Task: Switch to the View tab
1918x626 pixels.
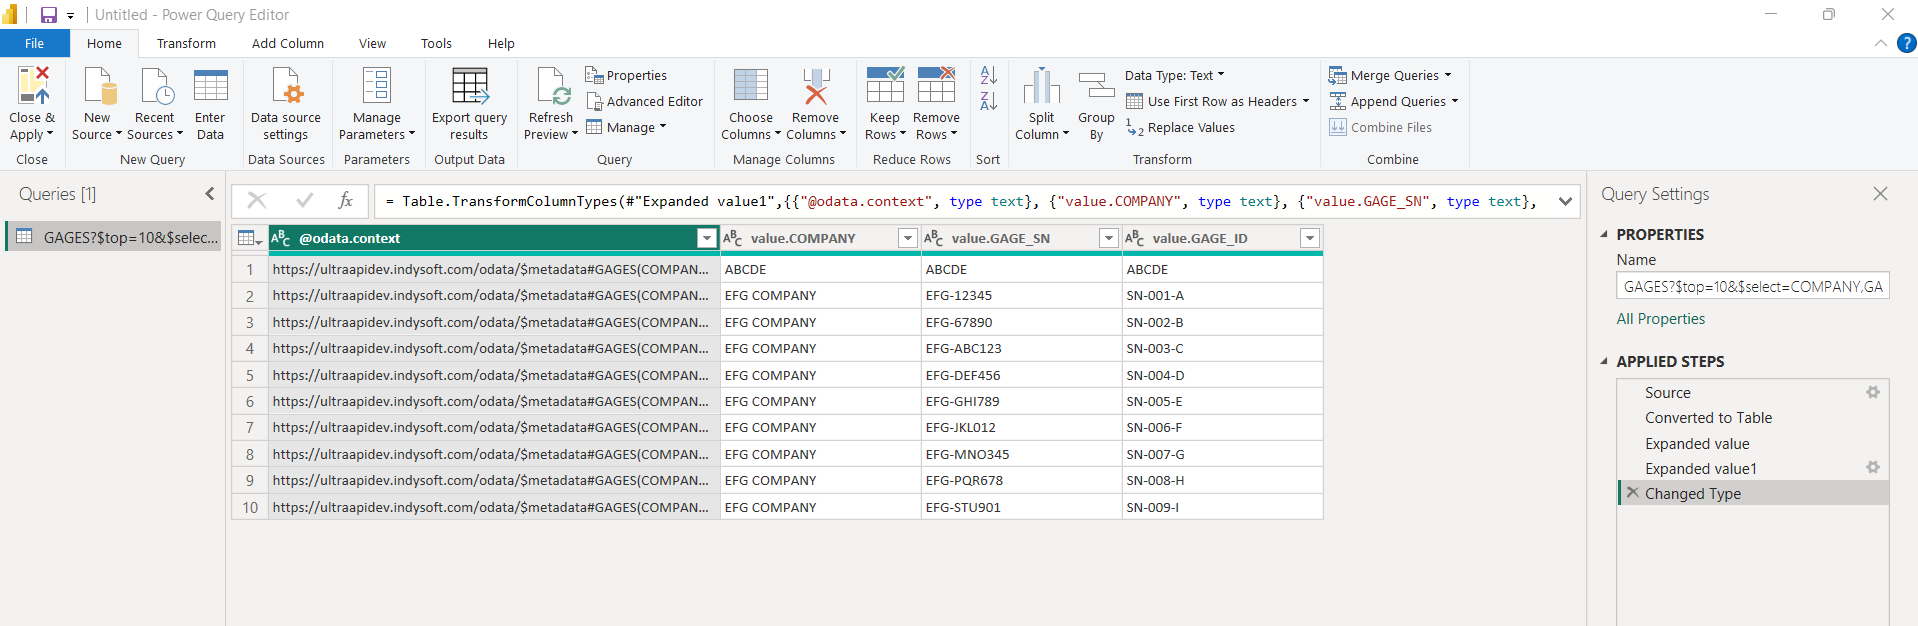Action: tap(372, 43)
